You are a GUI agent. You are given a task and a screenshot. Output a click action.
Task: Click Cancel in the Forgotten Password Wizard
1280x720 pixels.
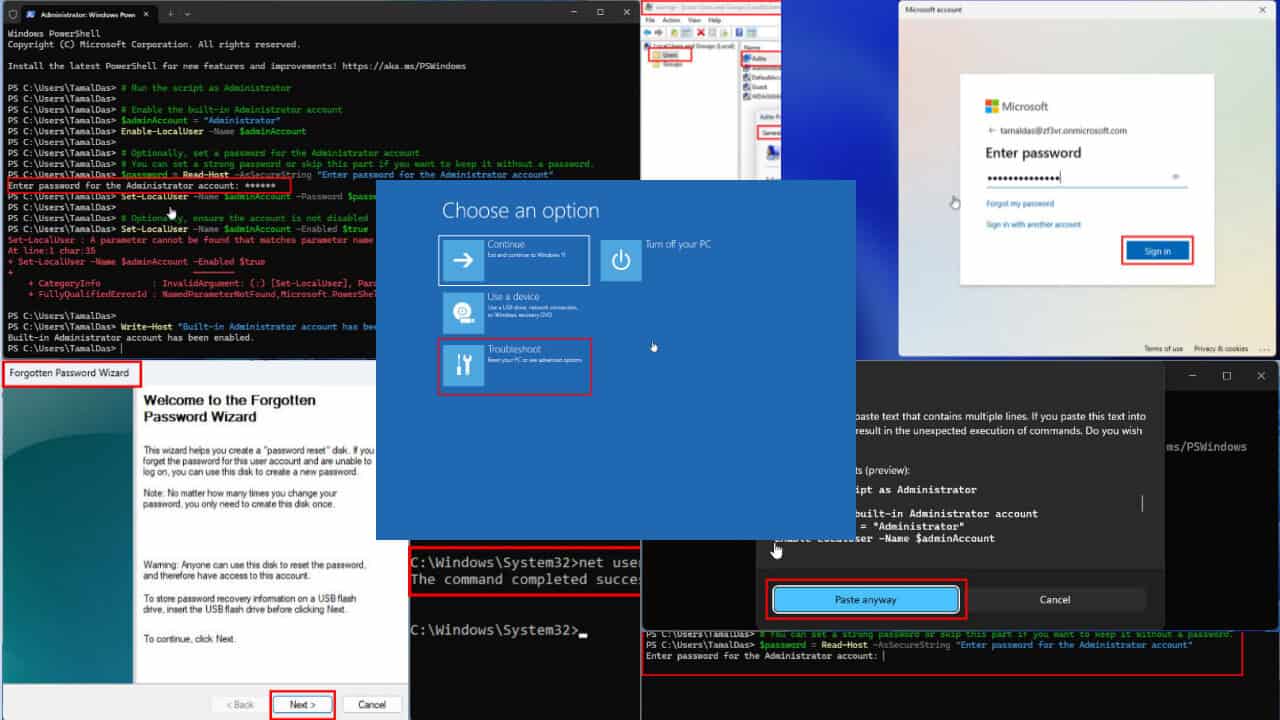(x=372, y=705)
